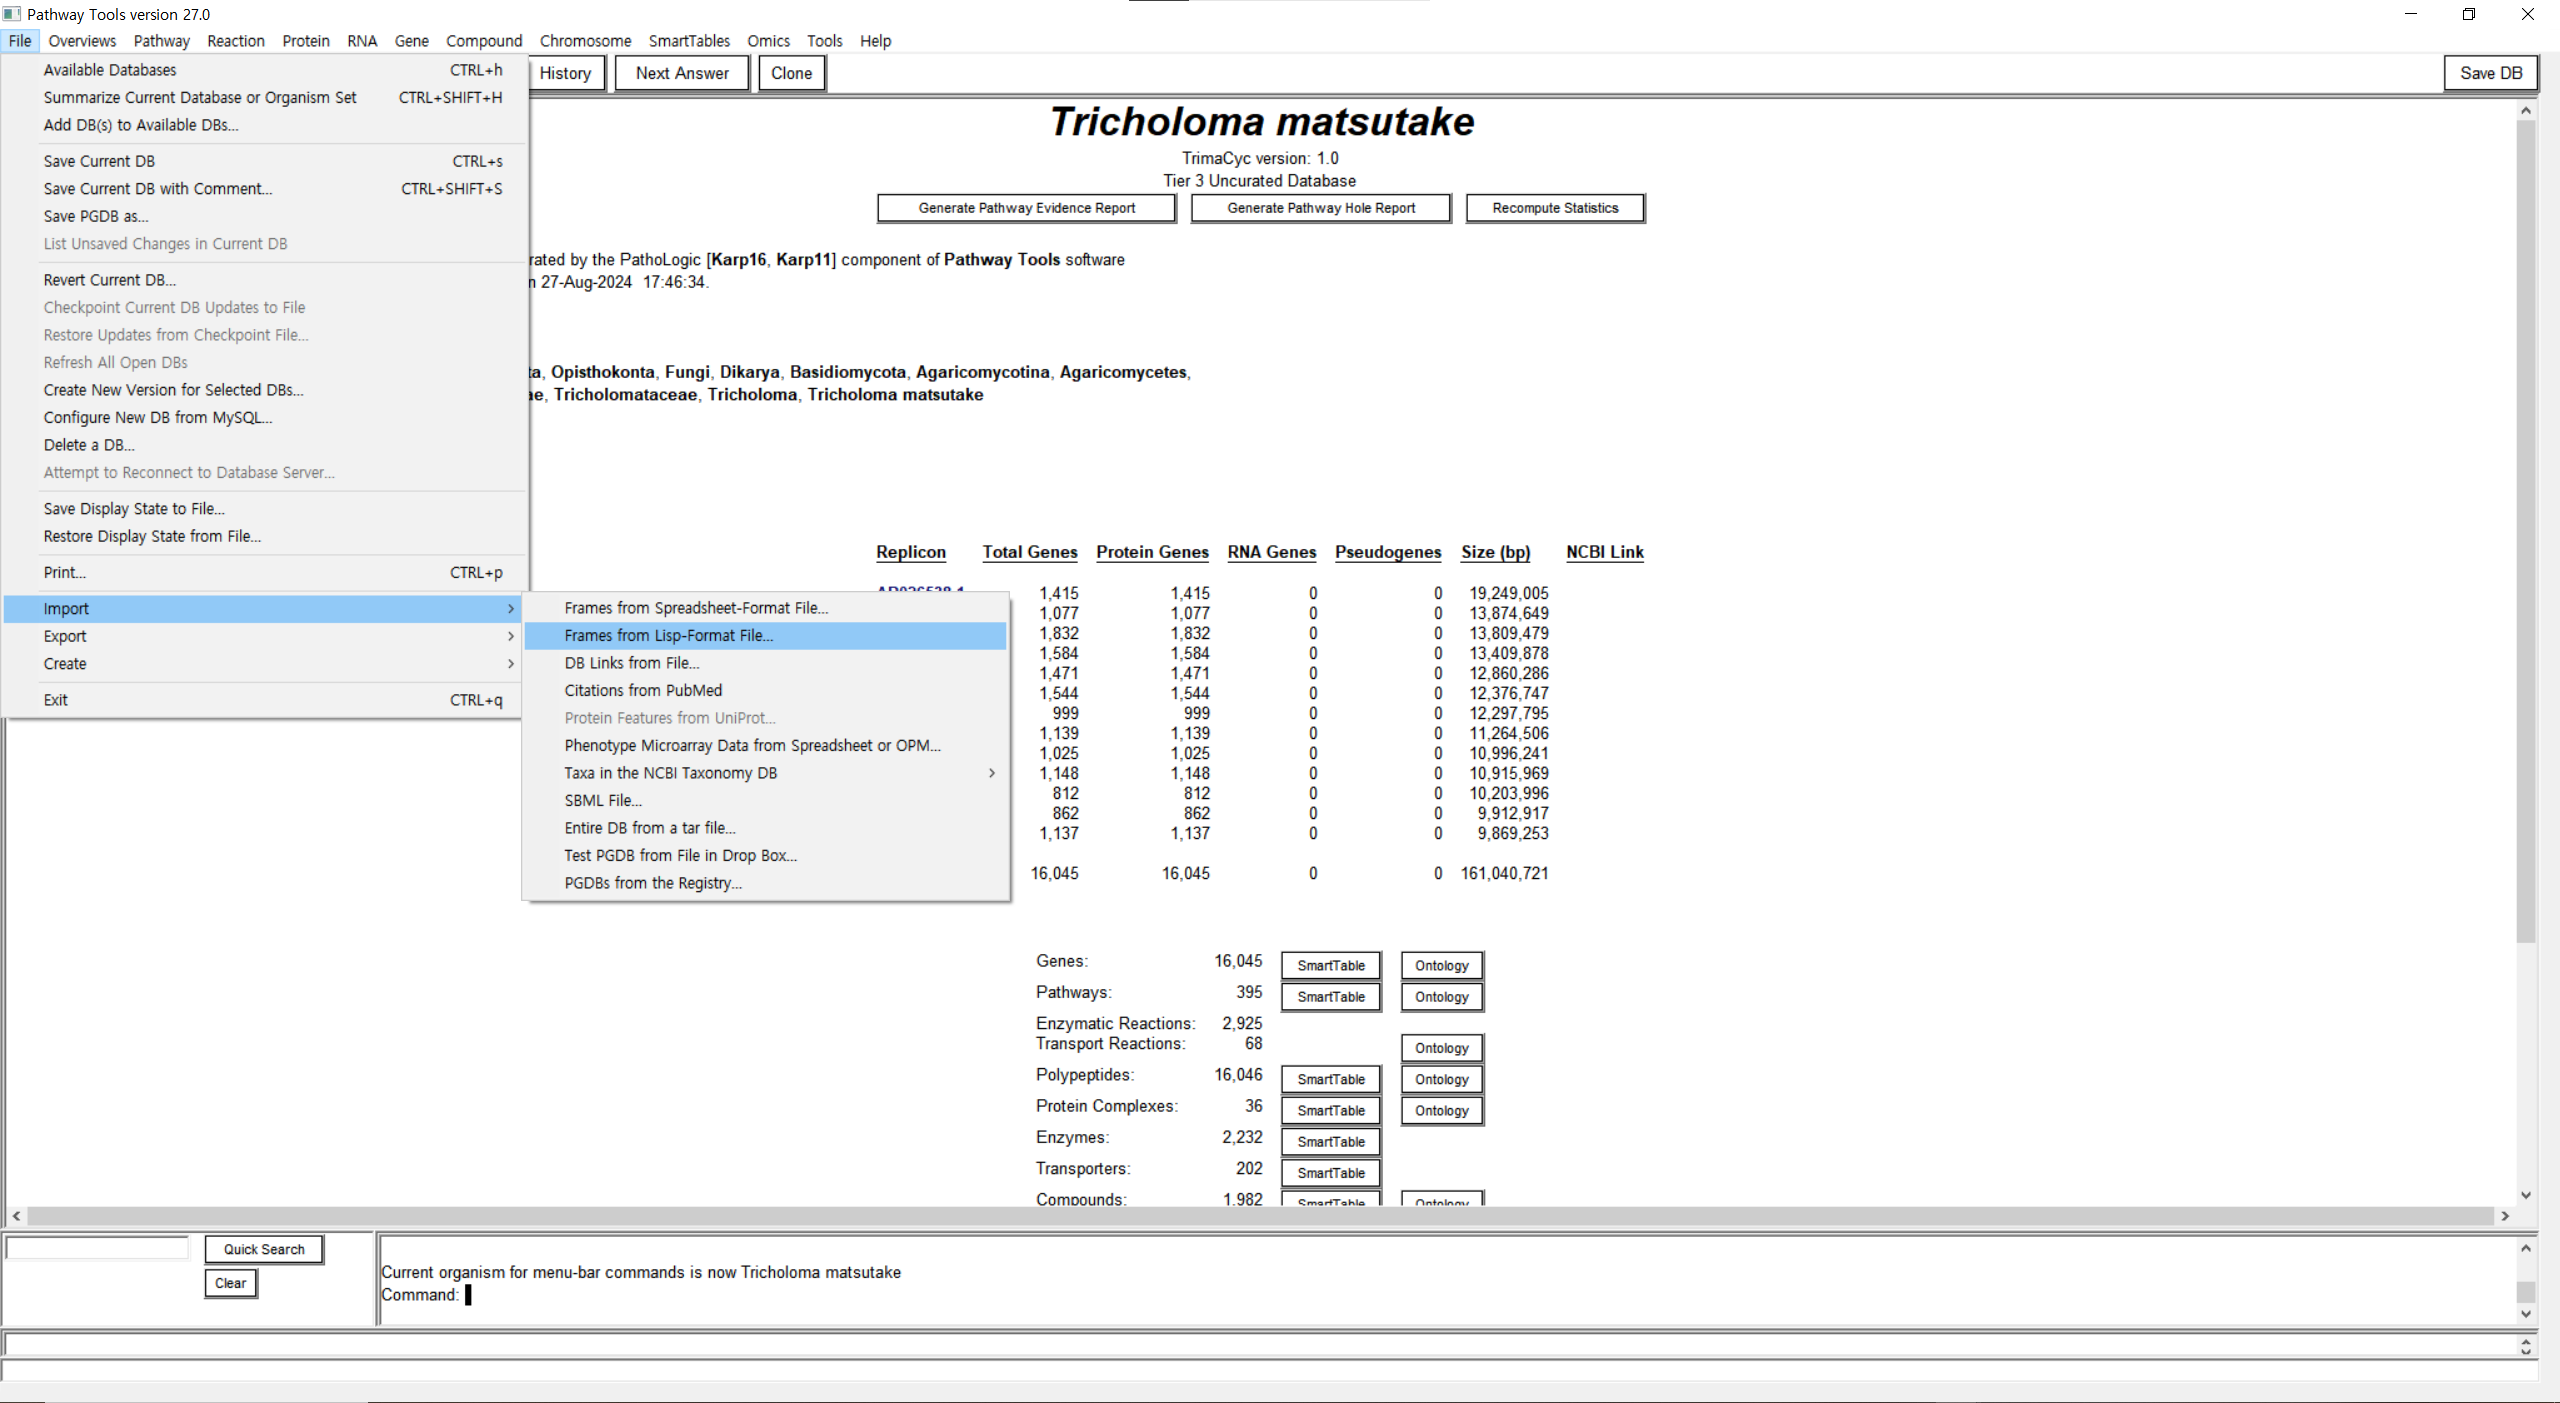The image size is (2560, 1403).
Task: Open the Karp16 citation link
Action: (738, 260)
